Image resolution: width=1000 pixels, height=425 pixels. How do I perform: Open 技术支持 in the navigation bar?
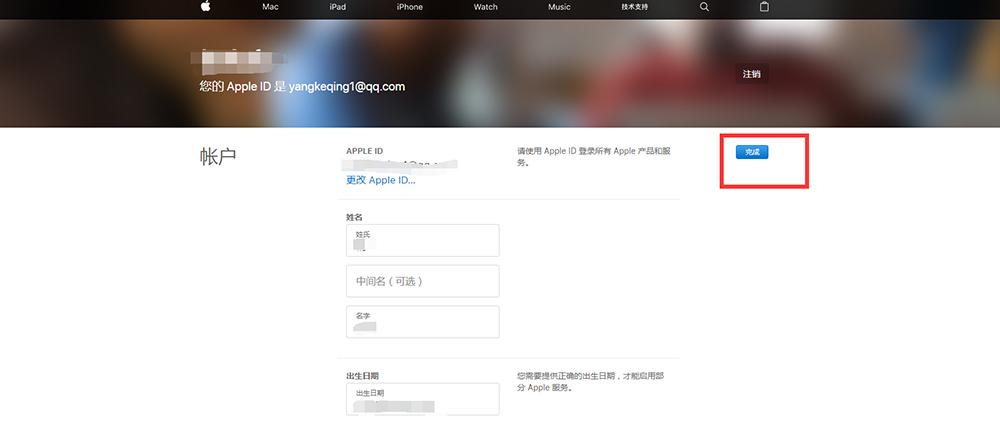click(634, 7)
